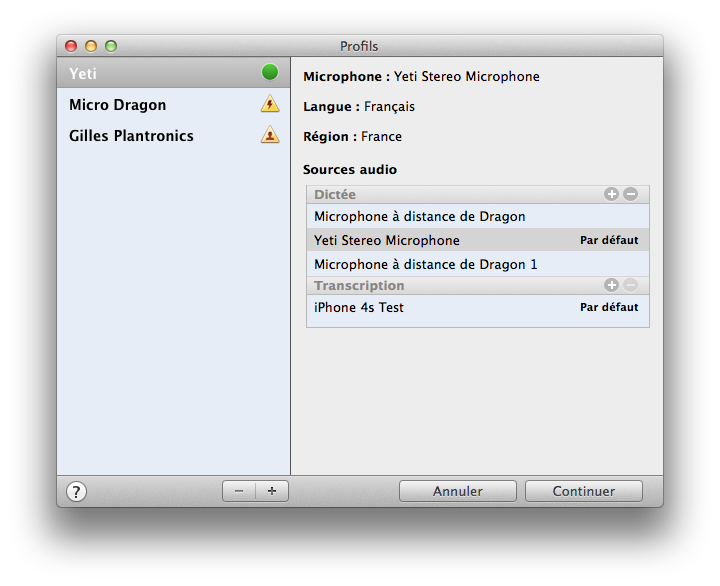Click the green zoom window button
Image resolution: width=720 pixels, height=586 pixels.
[111, 46]
